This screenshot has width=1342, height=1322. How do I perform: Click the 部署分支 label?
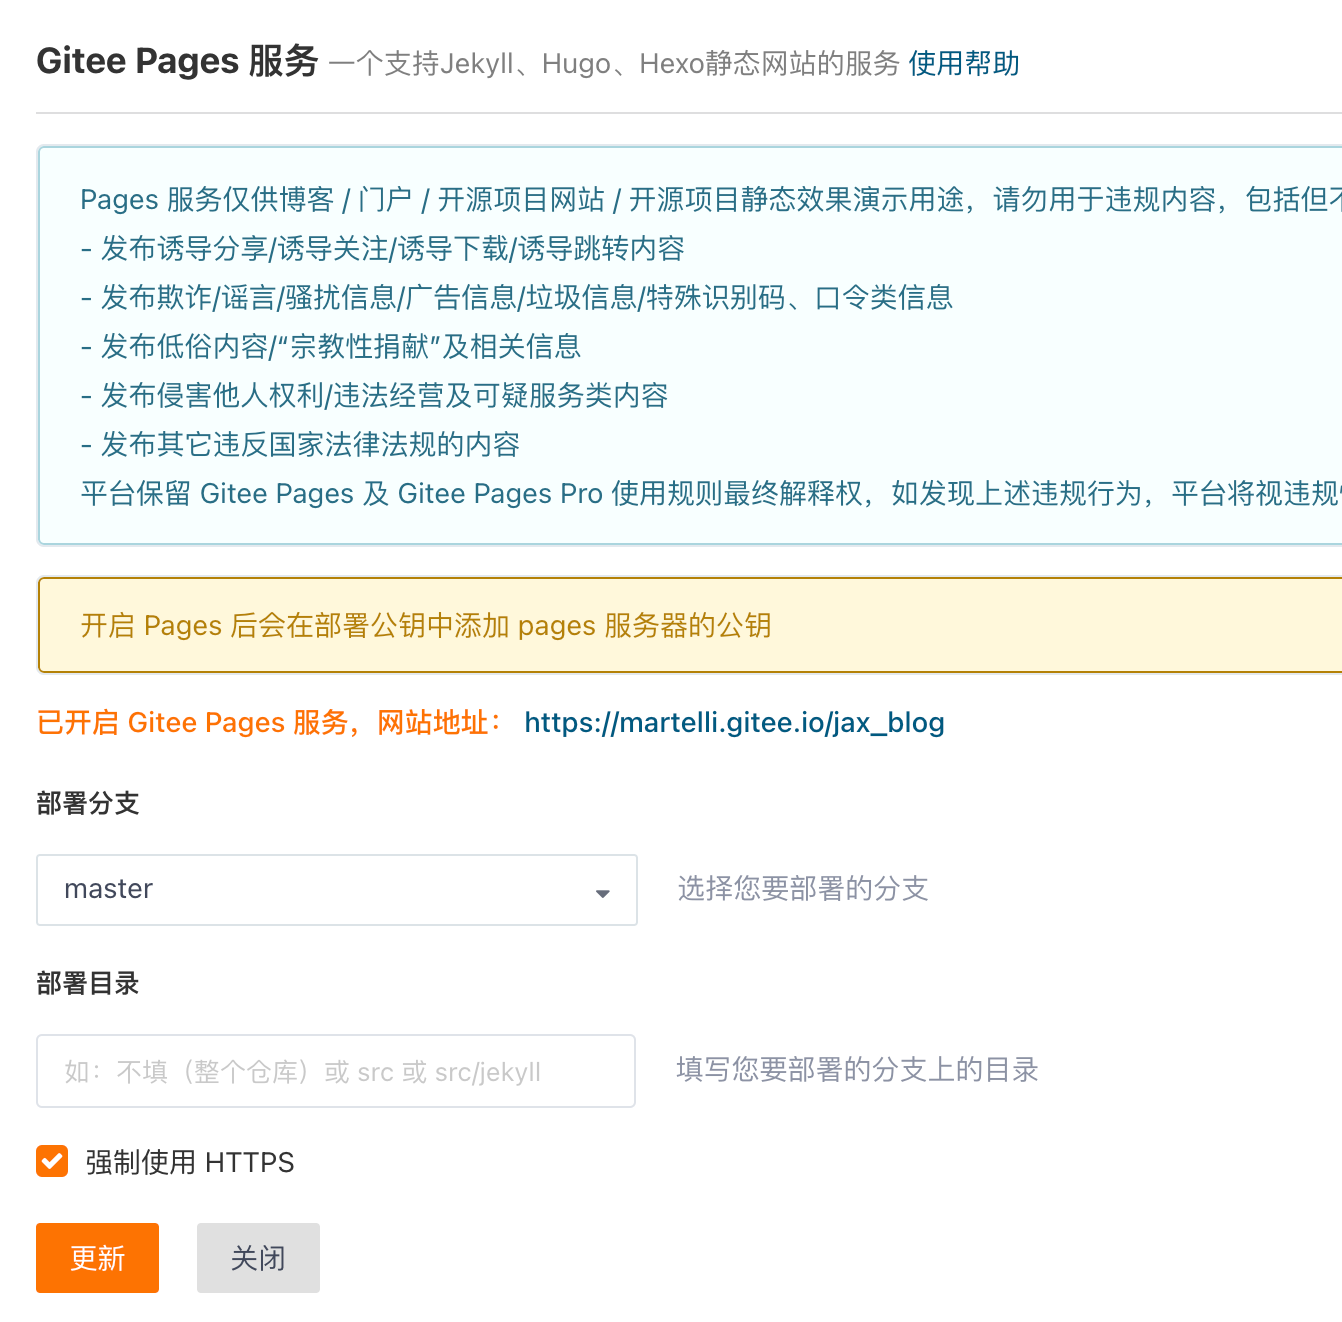coord(88,803)
